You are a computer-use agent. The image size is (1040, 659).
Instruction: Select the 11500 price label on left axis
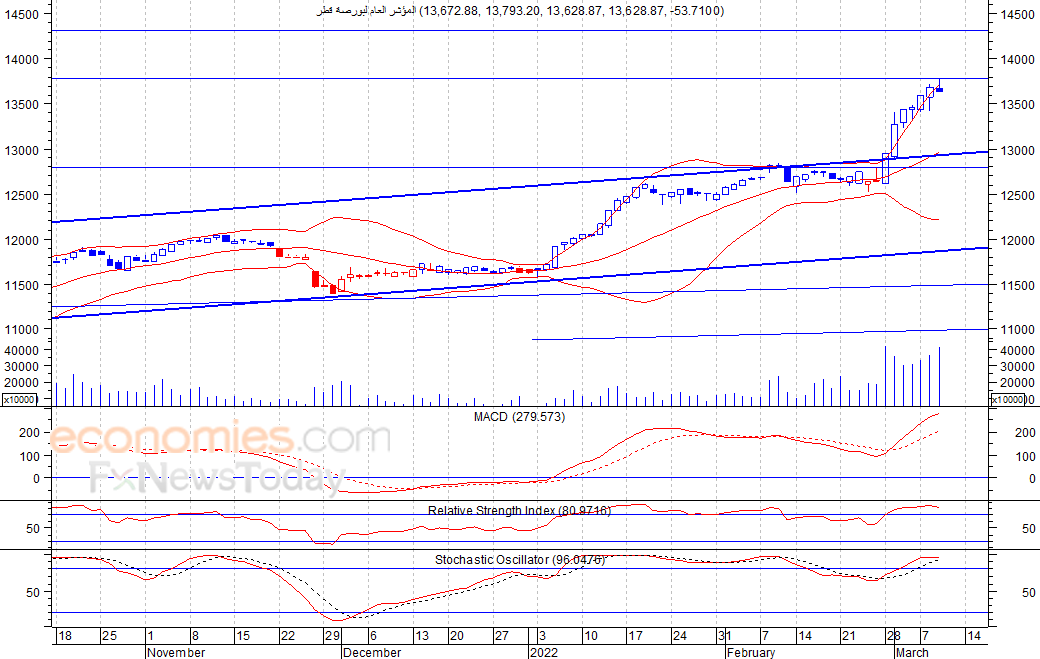[22, 286]
